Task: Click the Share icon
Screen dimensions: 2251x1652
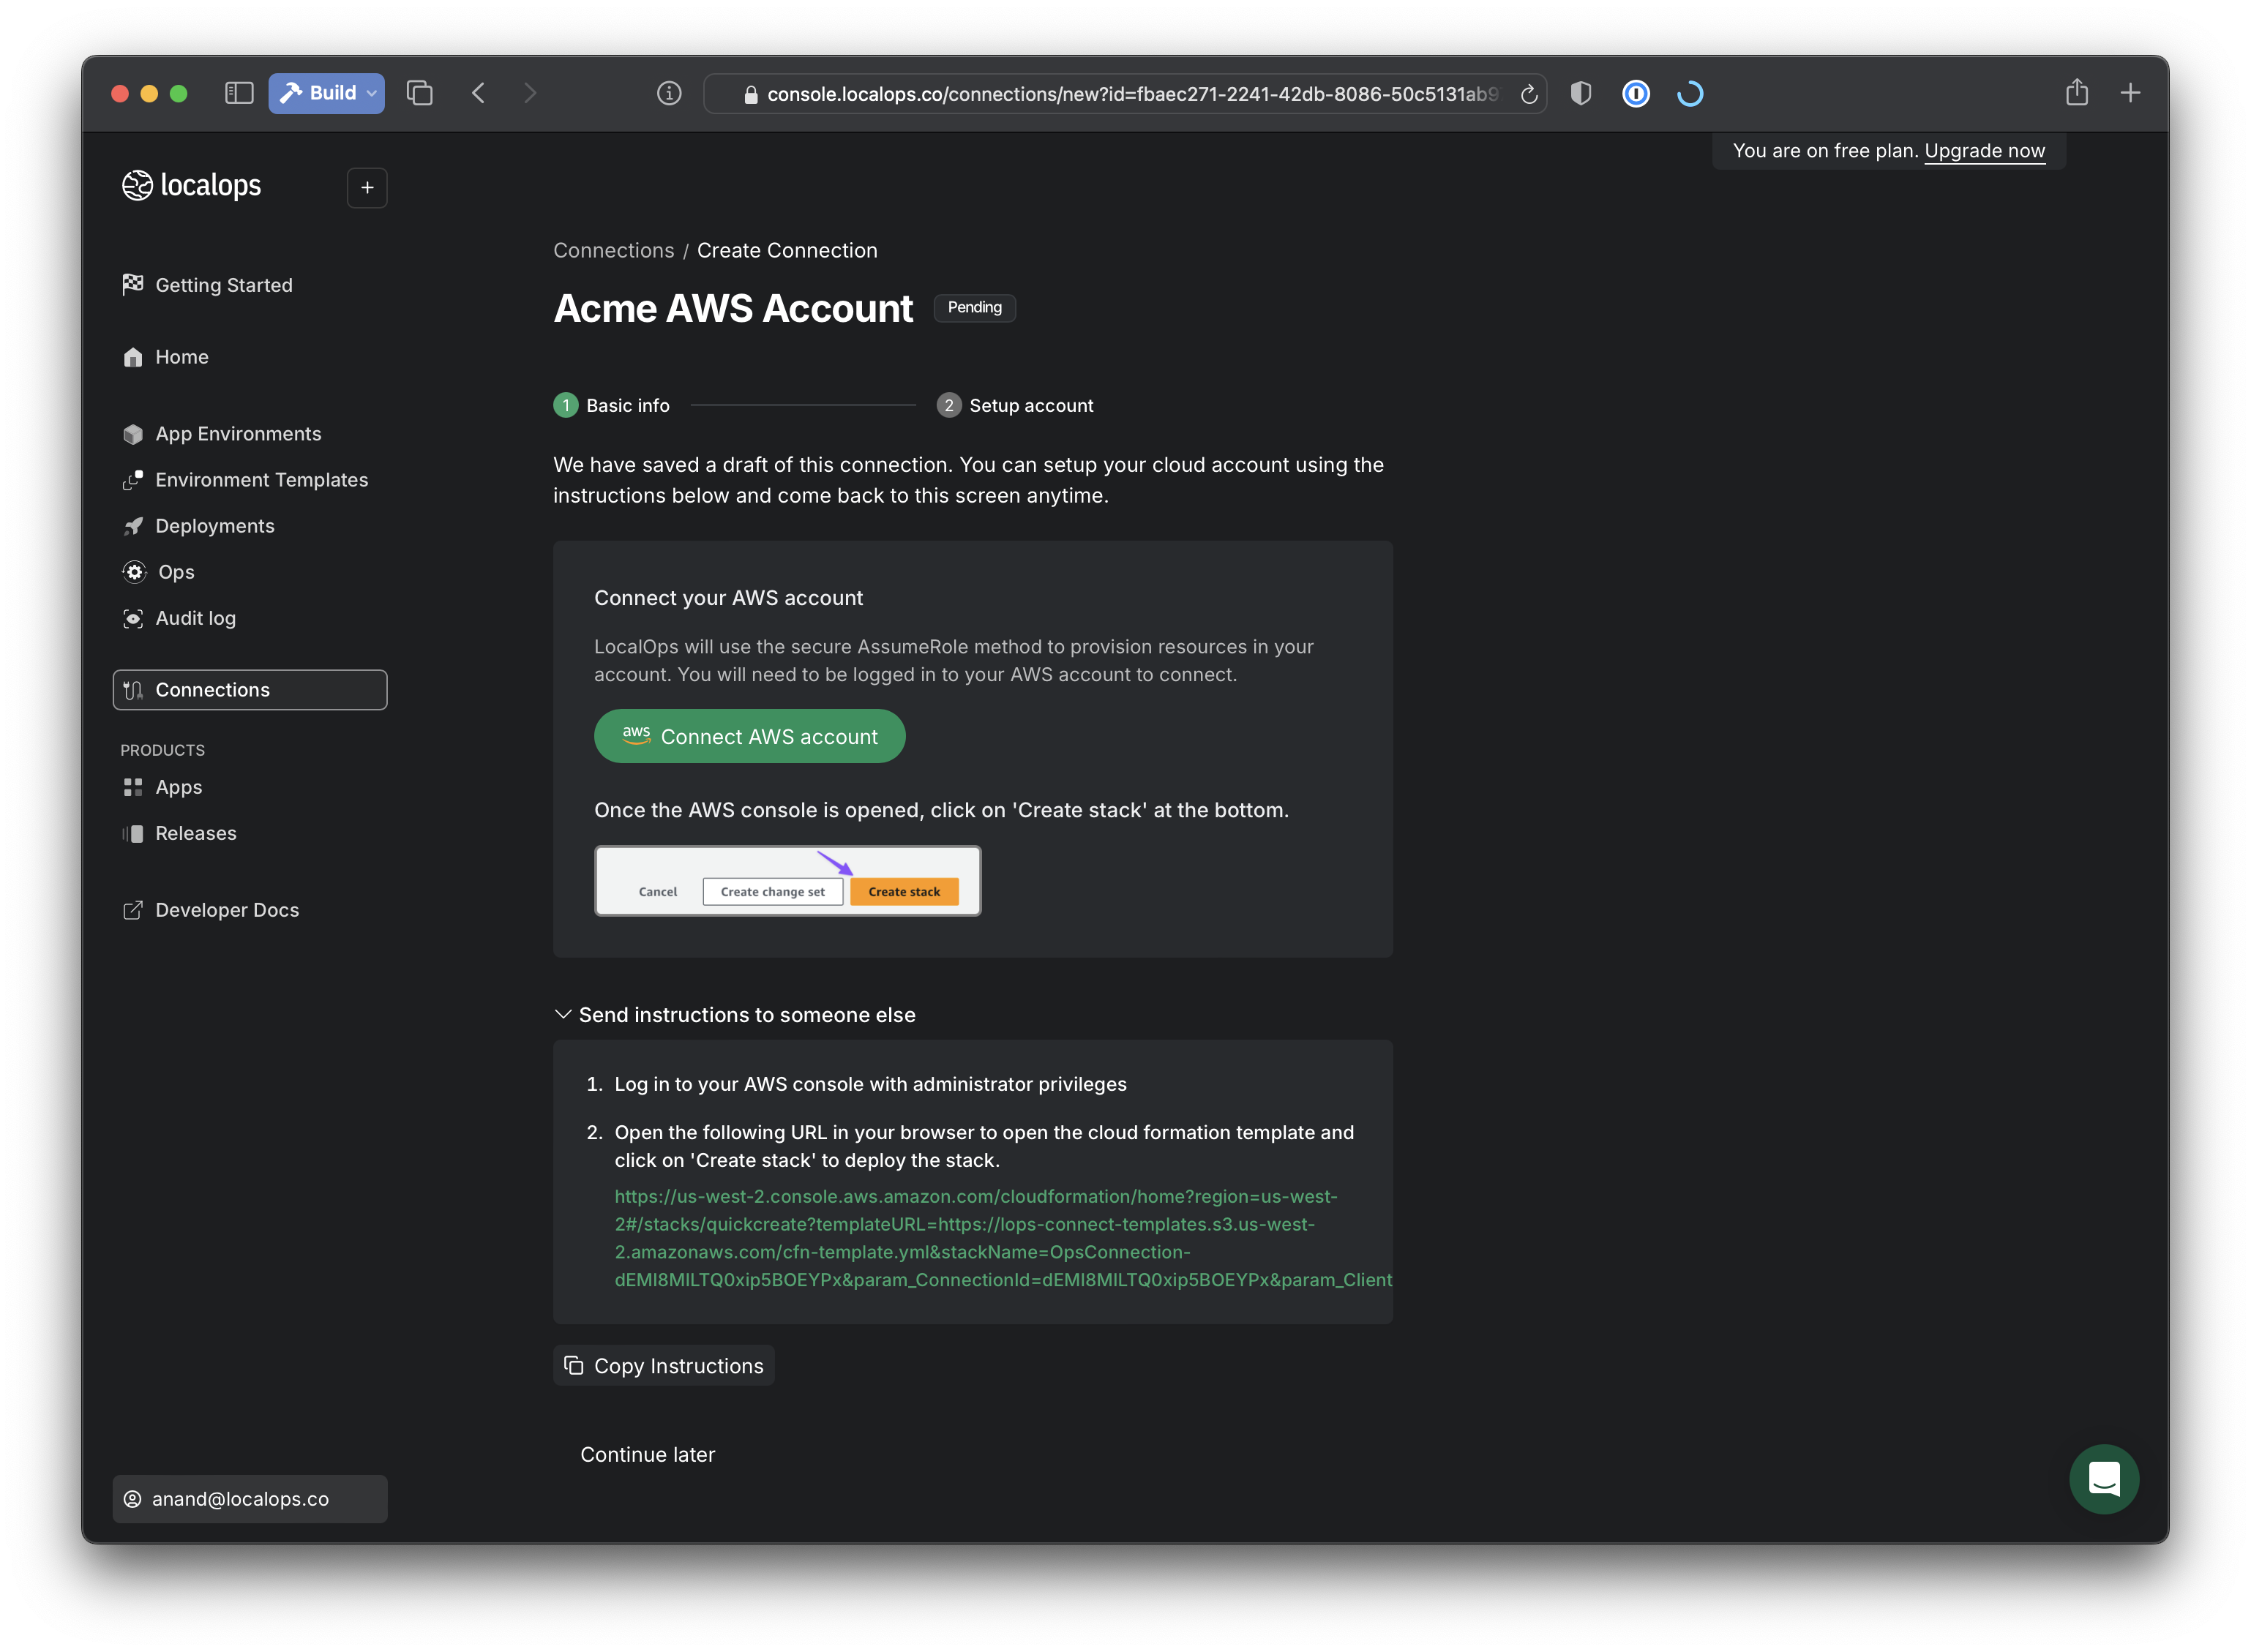Action: coord(2076,92)
